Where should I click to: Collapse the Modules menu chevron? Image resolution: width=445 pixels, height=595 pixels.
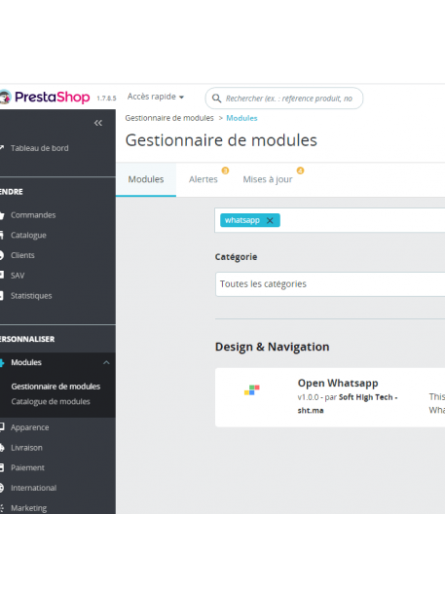click(106, 363)
